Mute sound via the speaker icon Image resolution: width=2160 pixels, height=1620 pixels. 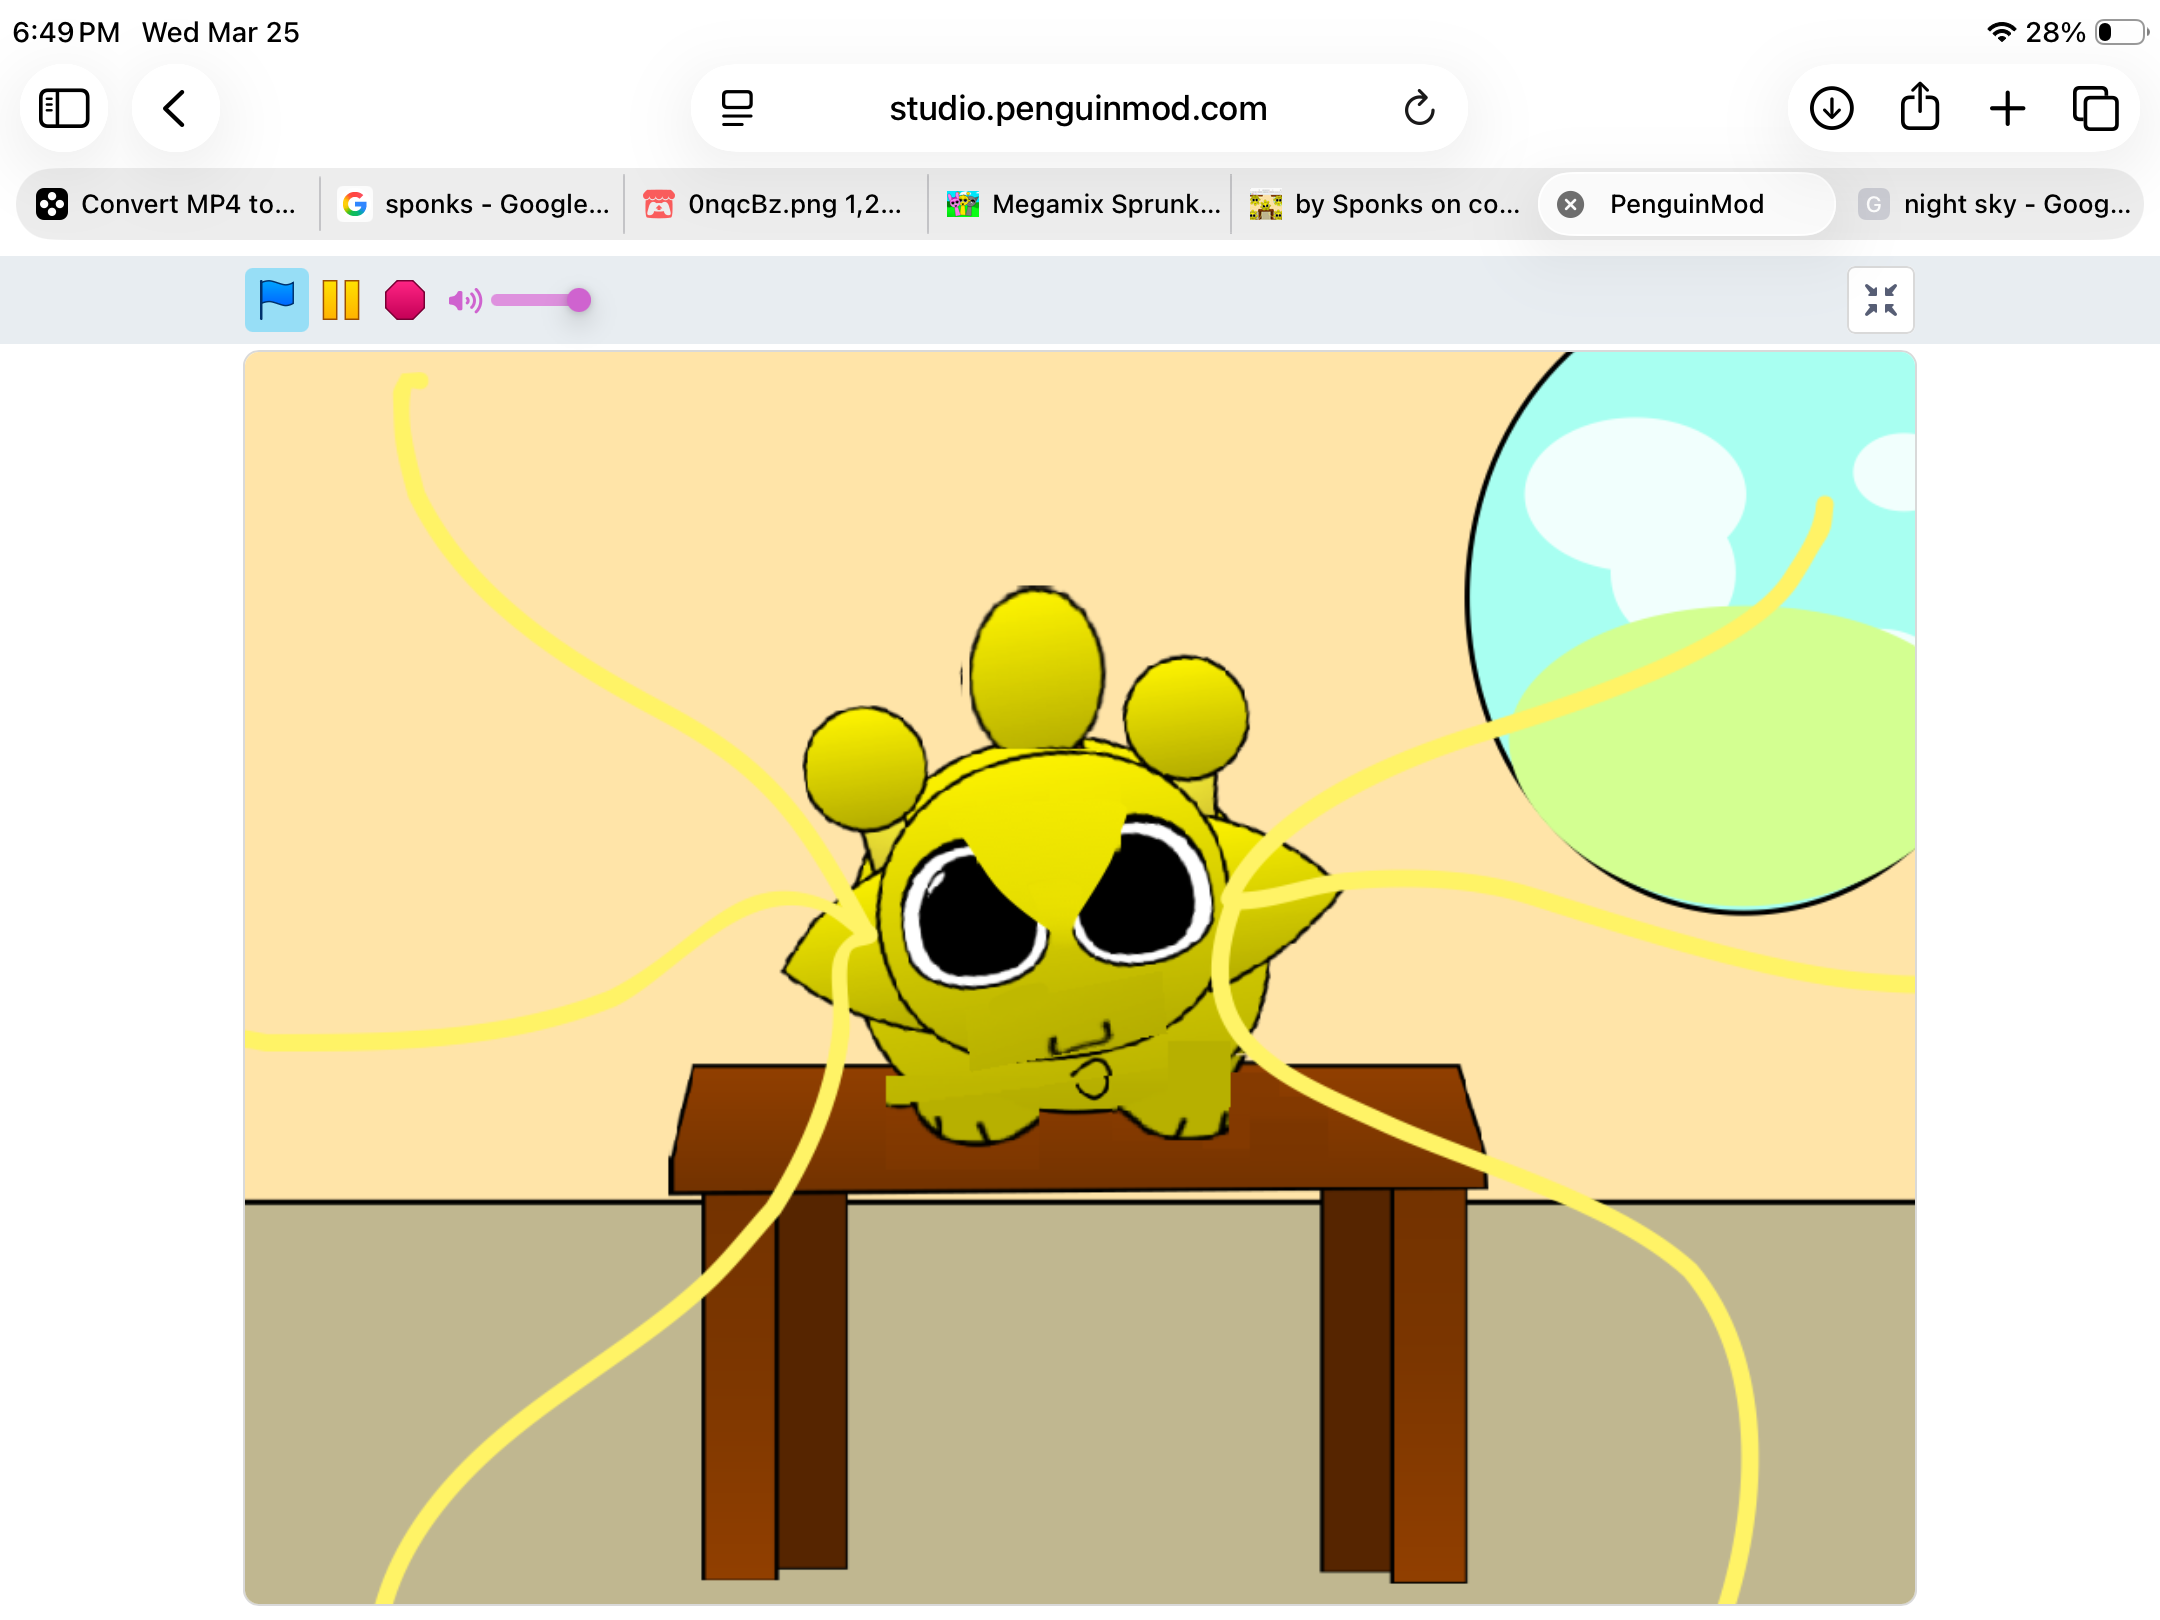tap(465, 300)
